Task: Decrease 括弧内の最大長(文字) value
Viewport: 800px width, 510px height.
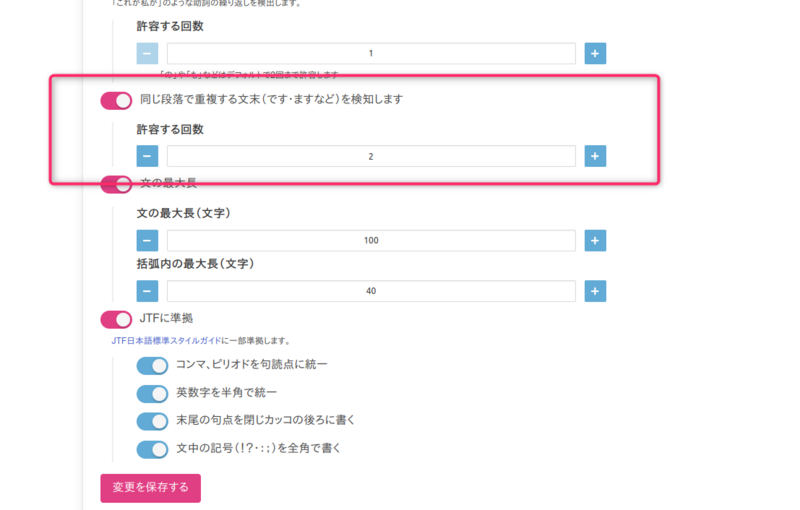Action: pyautogui.click(x=147, y=291)
